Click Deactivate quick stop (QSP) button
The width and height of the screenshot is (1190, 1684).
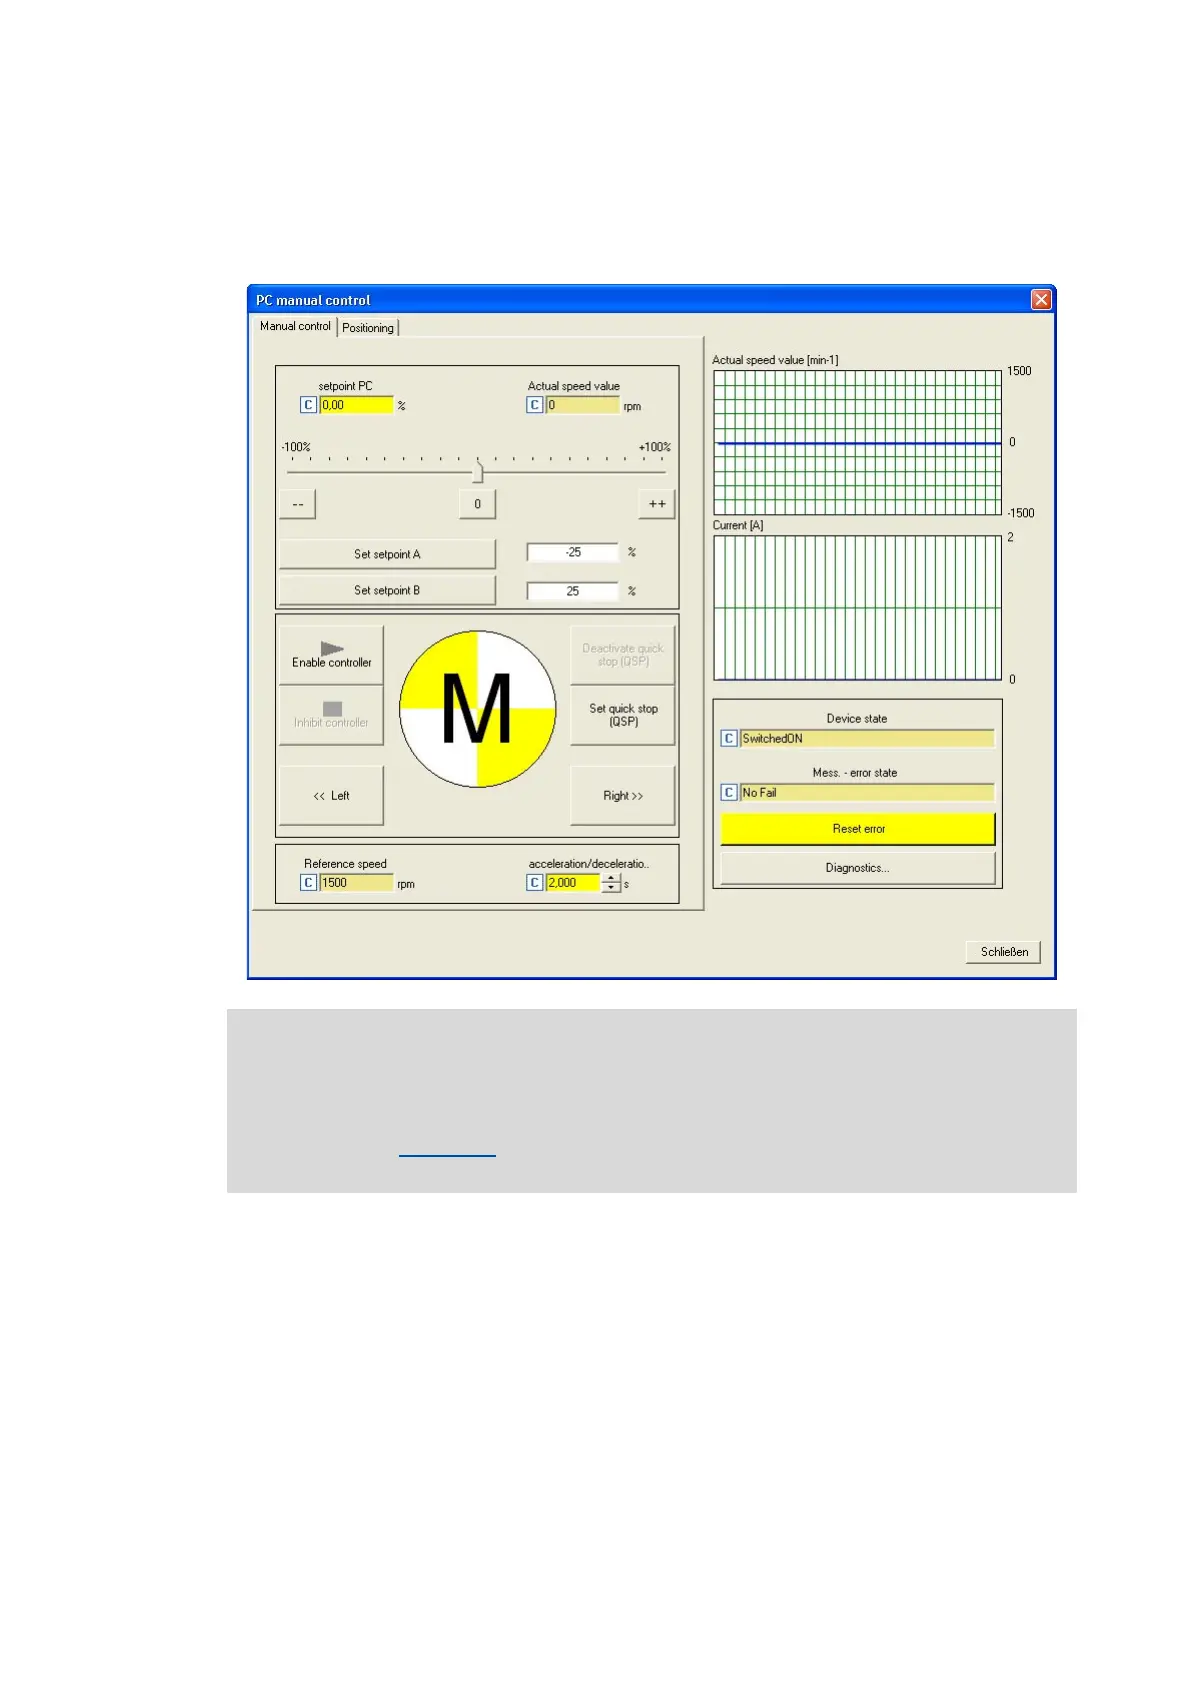pos(623,655)
